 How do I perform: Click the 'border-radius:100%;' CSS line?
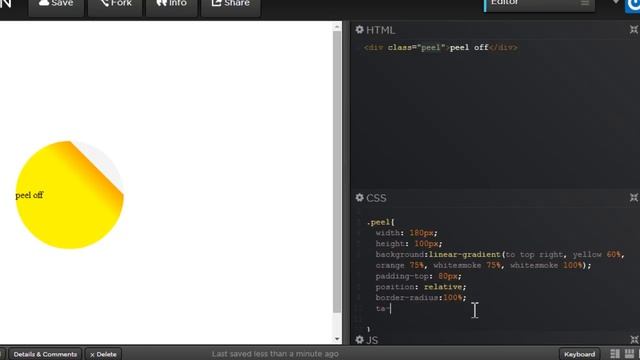(x=421, y=298)
